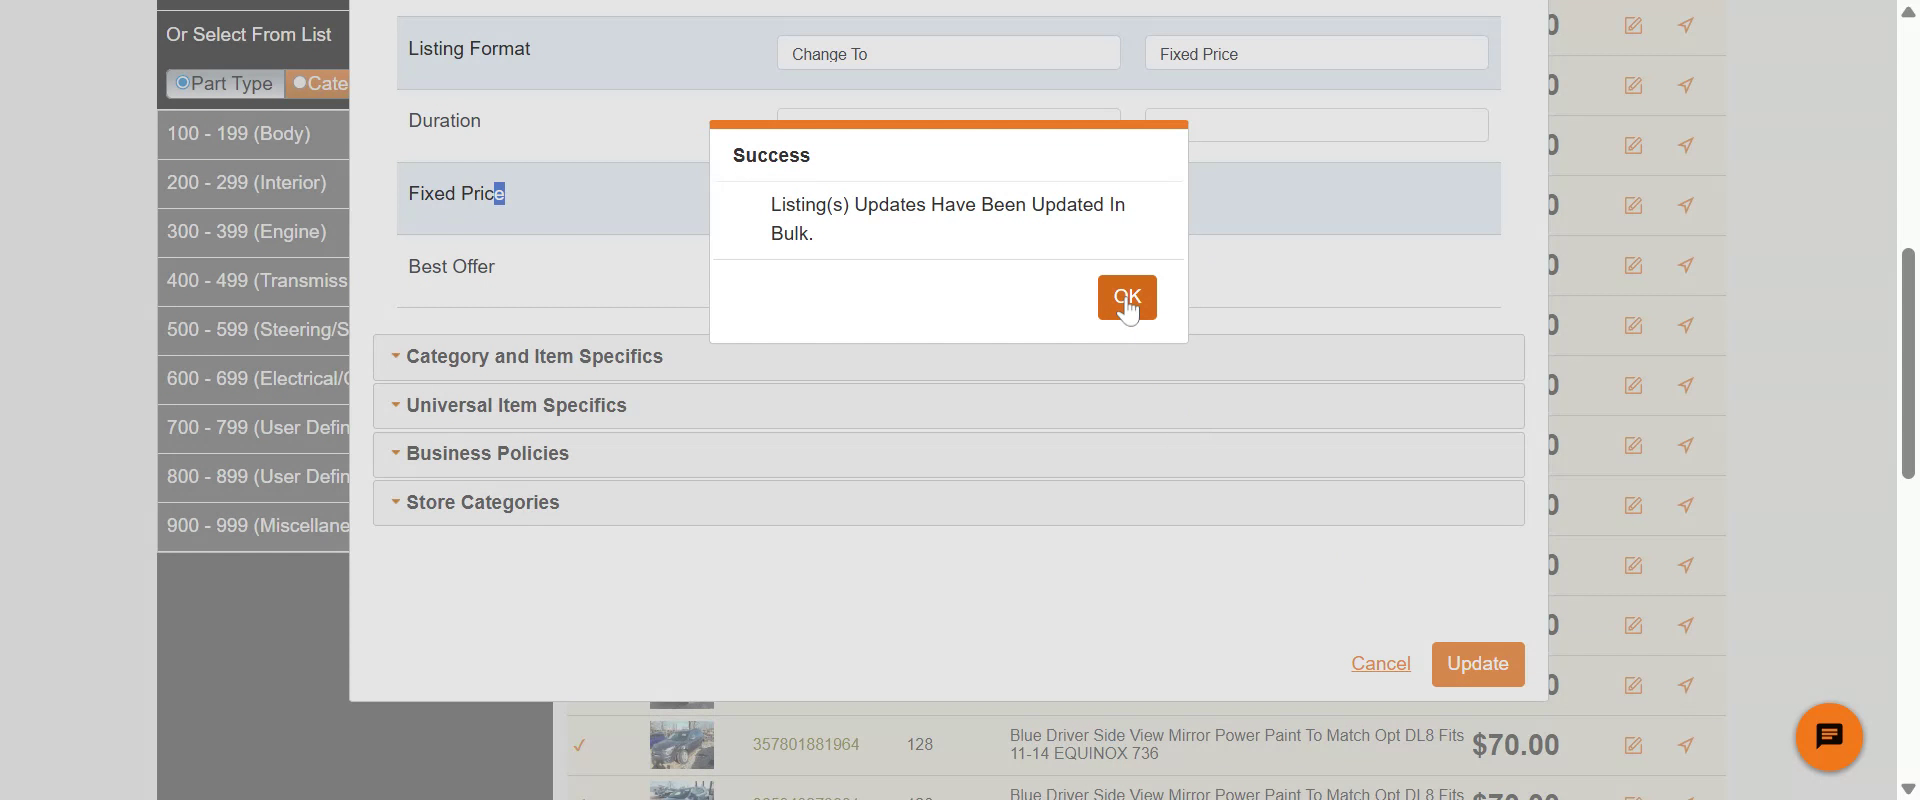Viewport: 1920px width, 800px height.
Task: Open the thumbnail of listing 357801881964
Action: (x=682, y=745)
